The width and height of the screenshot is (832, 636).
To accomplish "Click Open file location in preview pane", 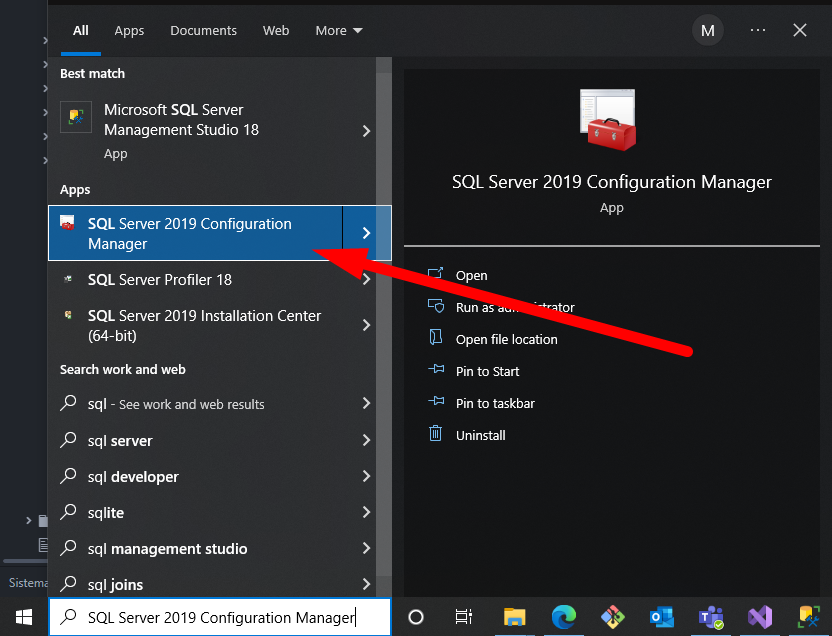I will 506,340.
